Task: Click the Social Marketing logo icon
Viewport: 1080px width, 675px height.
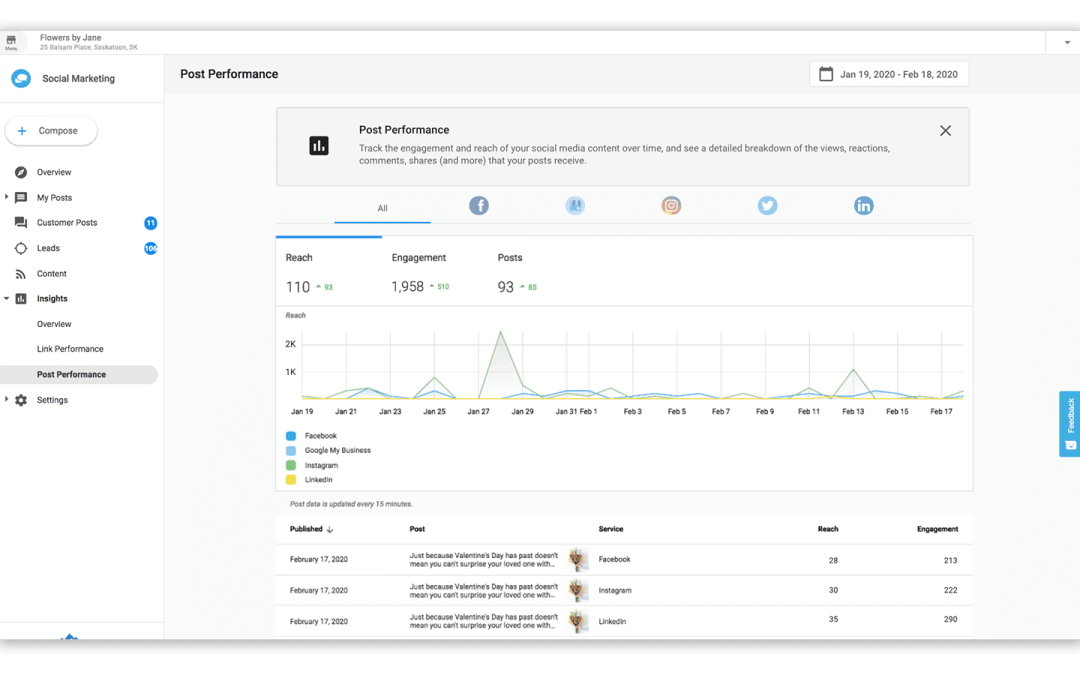Action: click(21, 79)
